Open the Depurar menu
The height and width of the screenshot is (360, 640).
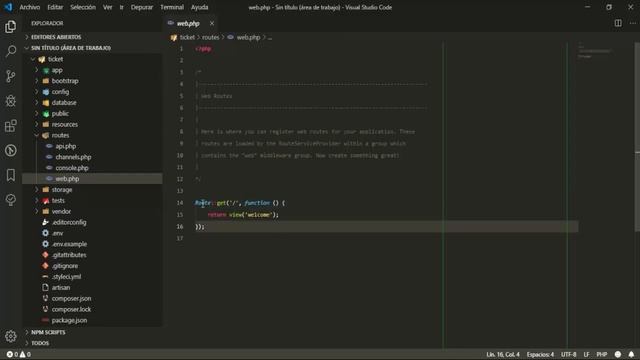(142, 7)
